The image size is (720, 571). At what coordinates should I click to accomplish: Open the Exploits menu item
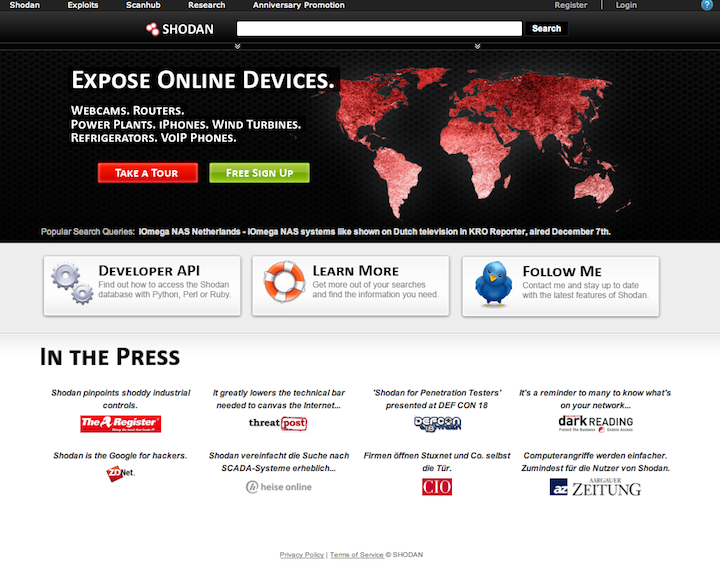point(83,5)
